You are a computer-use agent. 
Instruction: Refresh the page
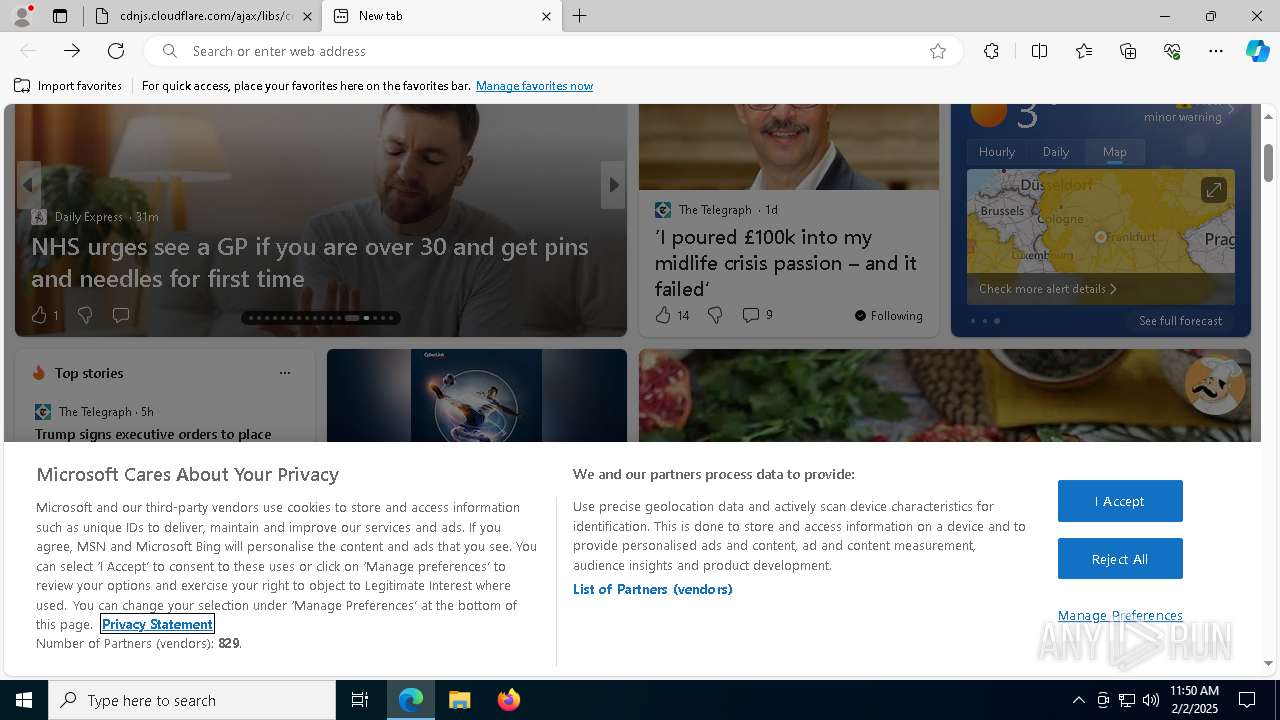116,51
